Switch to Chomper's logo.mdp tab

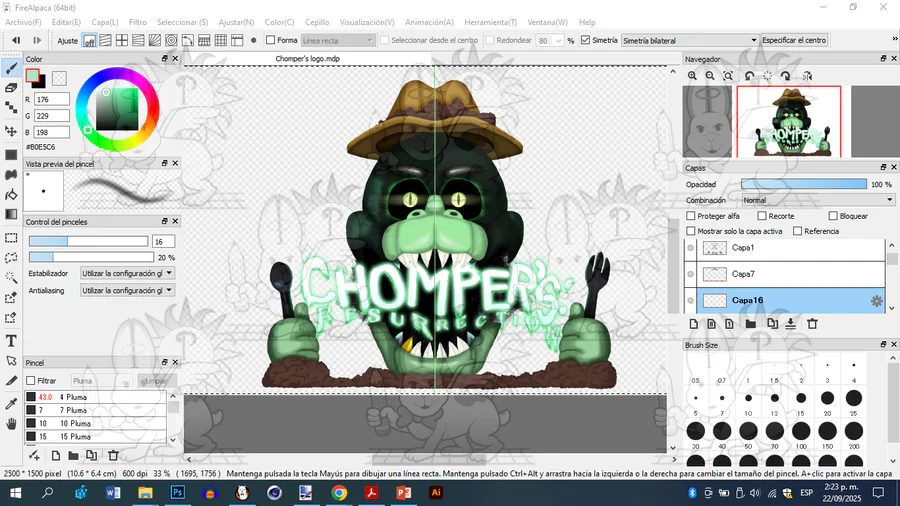point(308,59)
